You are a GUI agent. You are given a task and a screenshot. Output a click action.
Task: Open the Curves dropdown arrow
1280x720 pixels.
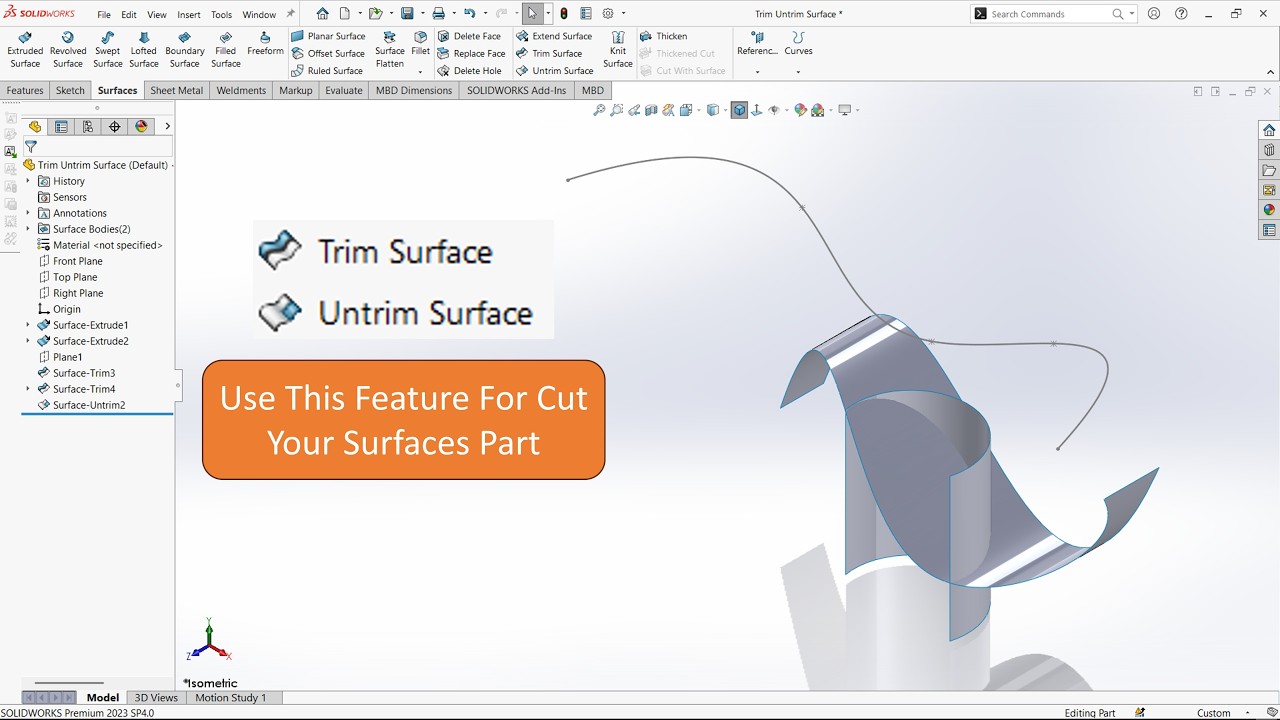pos(798,72)
